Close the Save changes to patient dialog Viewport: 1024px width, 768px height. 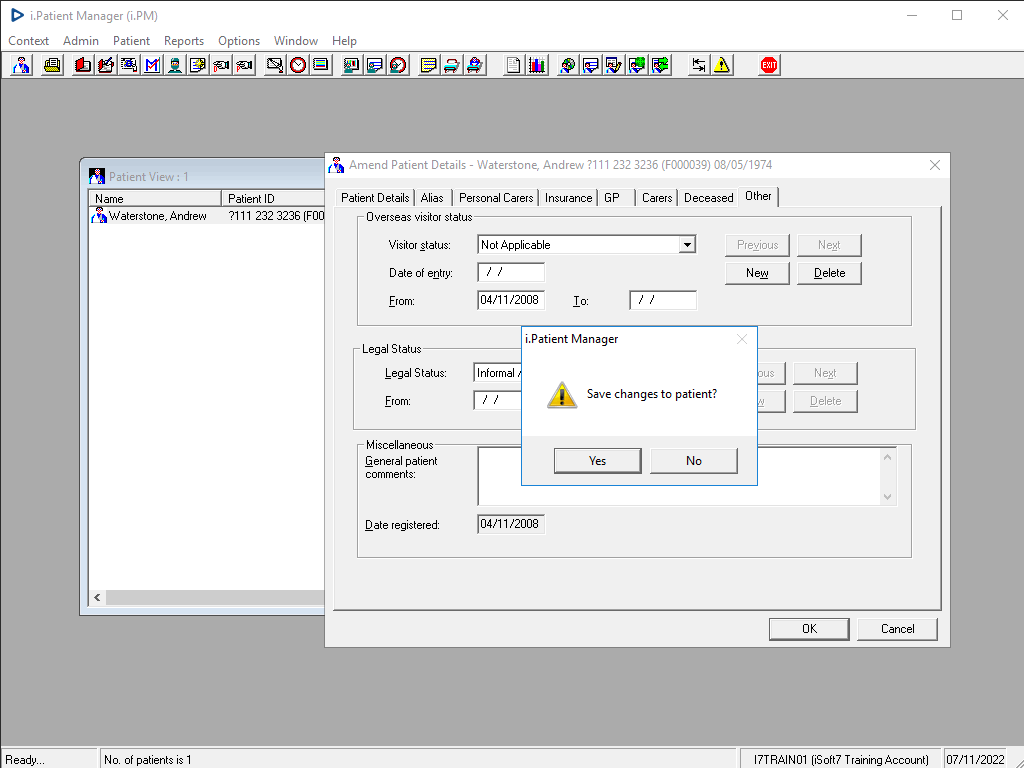pyautogui.click(x=742, y=339)
